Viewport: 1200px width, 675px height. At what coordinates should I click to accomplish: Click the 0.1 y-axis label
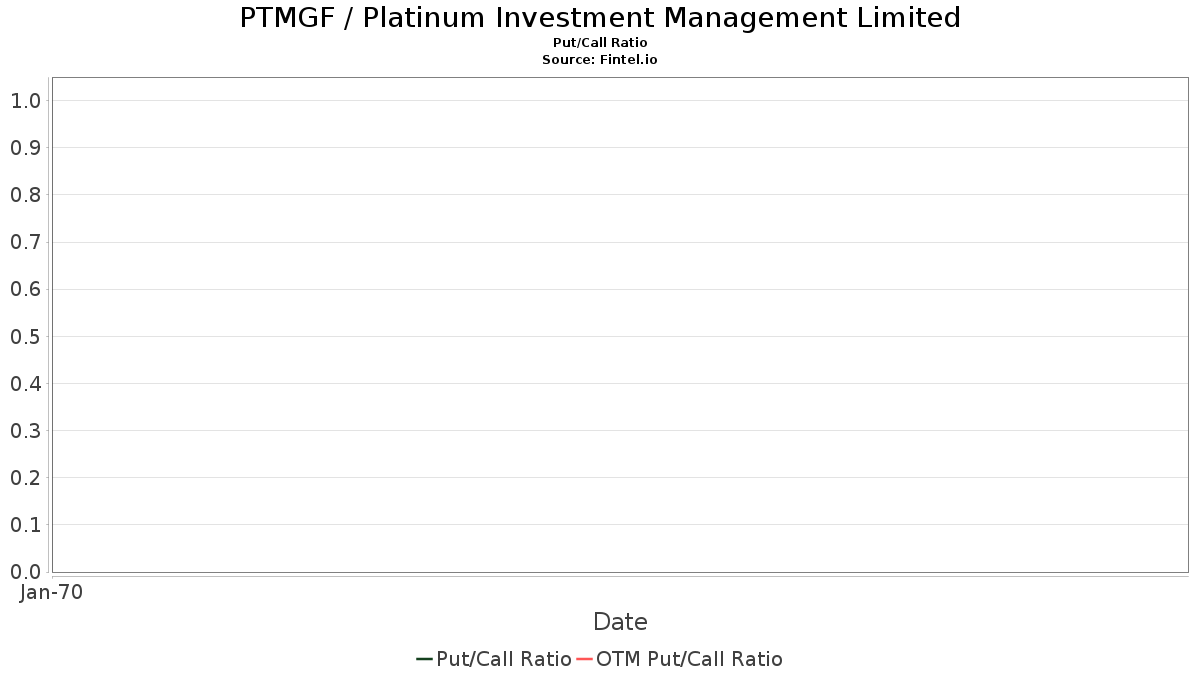[25, 524]
